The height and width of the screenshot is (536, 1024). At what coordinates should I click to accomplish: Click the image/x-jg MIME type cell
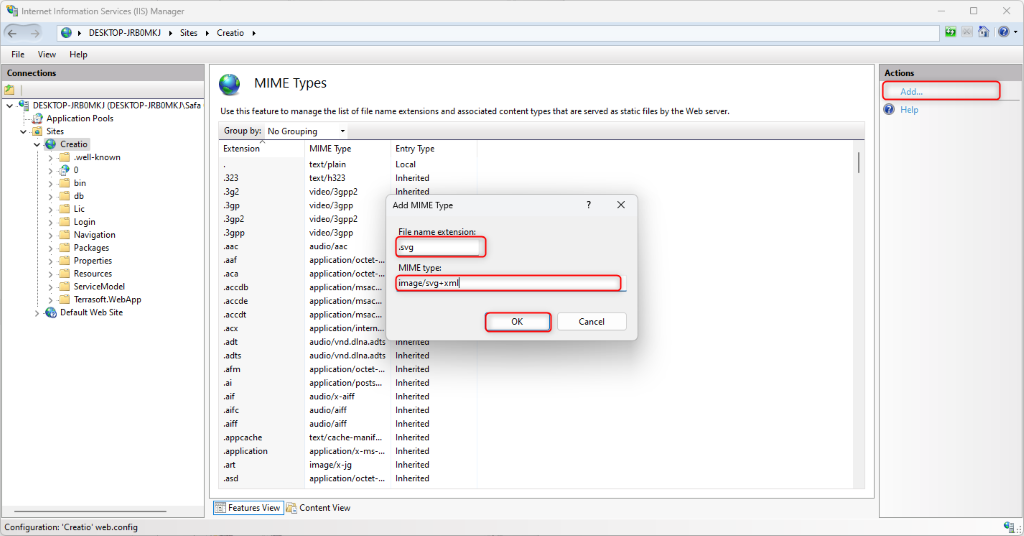coord(330,465)
